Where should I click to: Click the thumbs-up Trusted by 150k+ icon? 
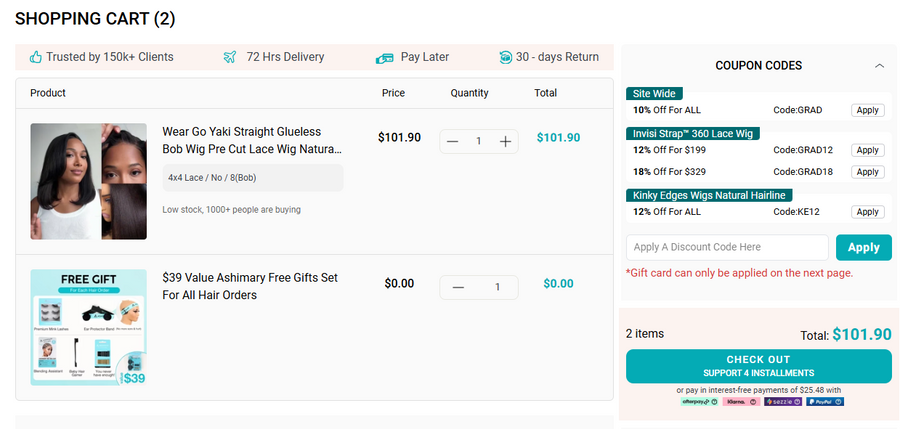36,57
